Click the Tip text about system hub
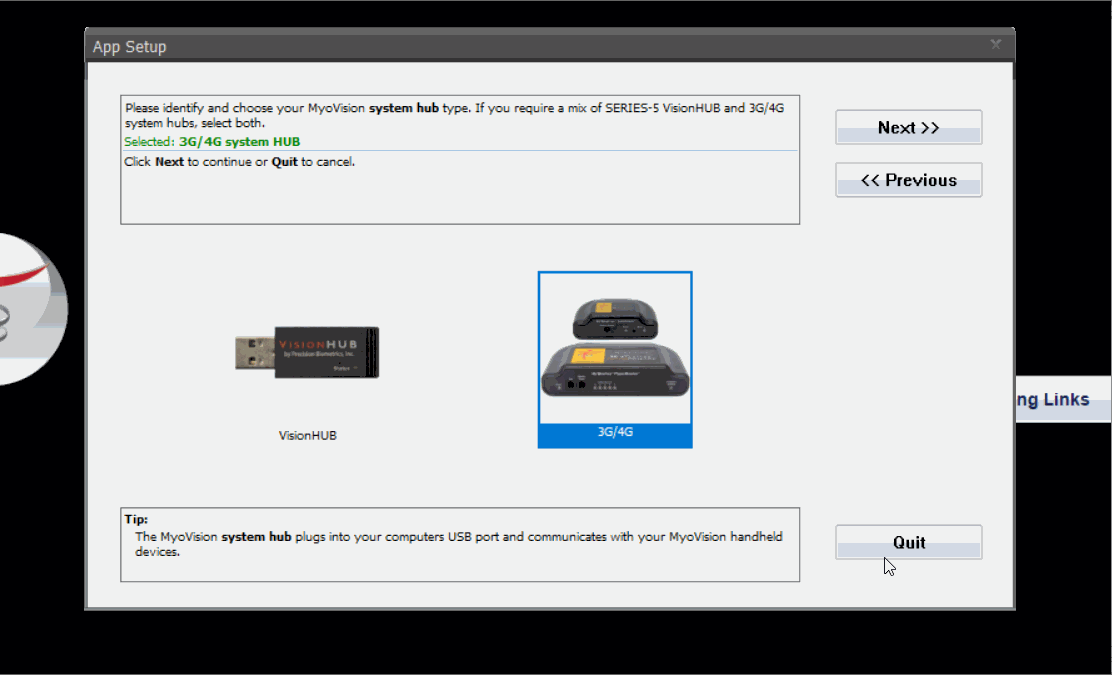 pyautogui.click(x=459, y=544)
